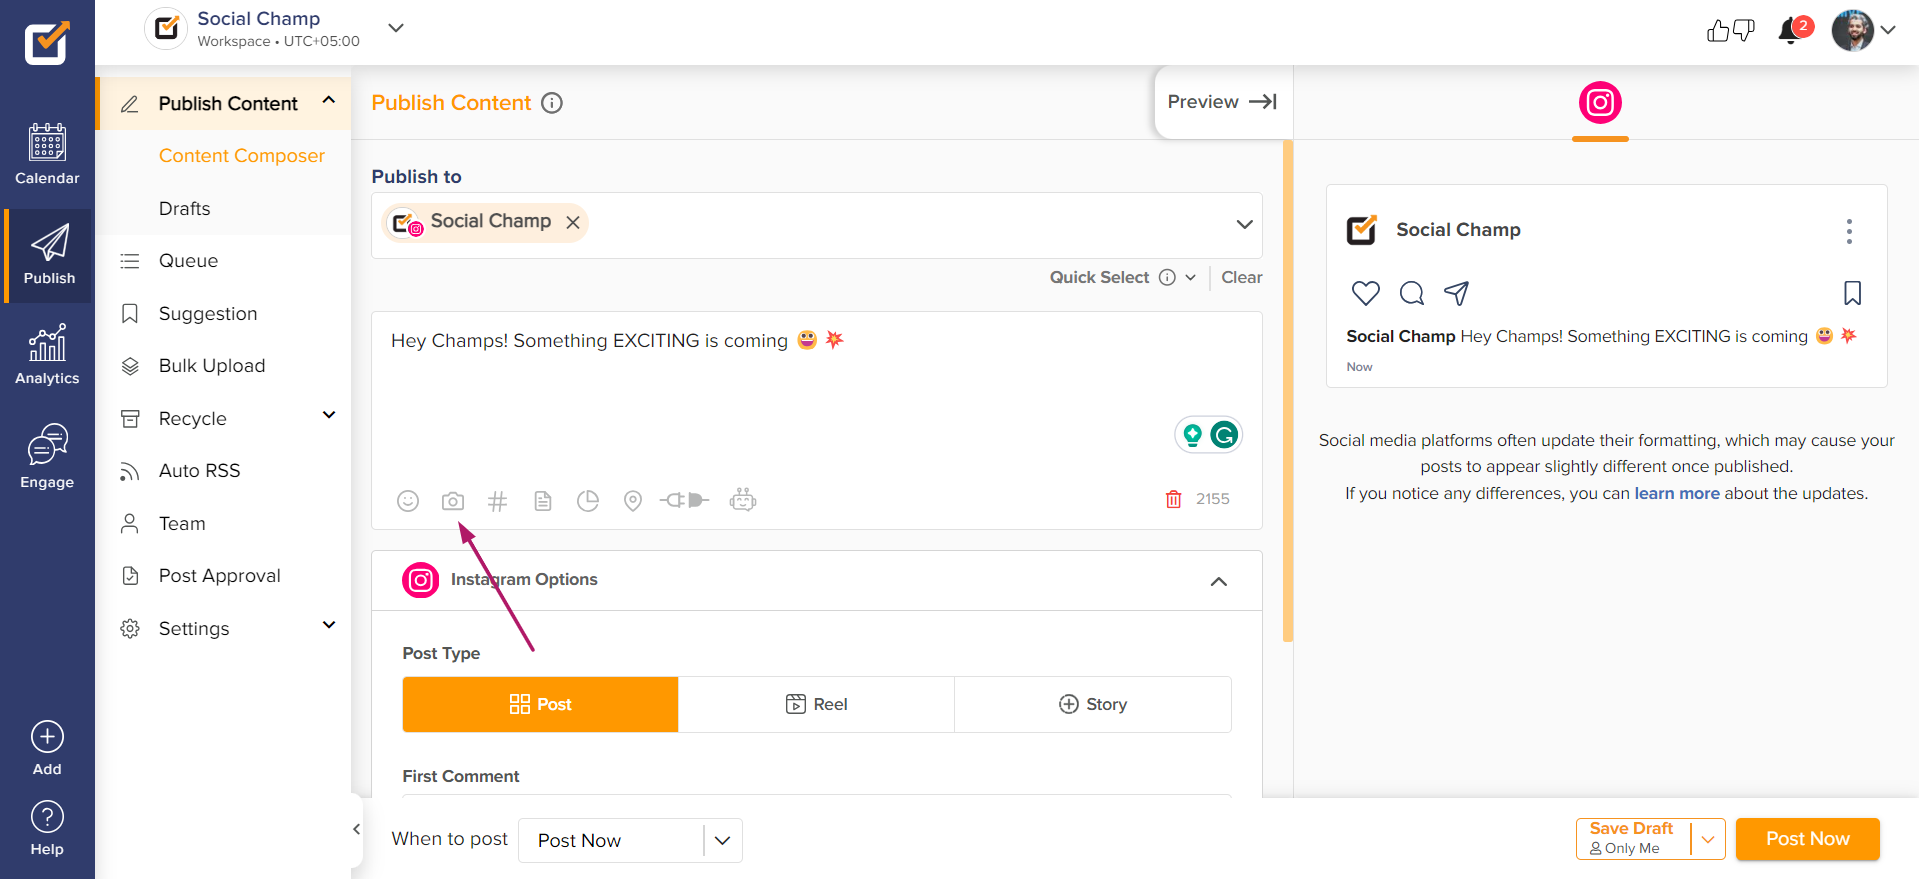Open Content Composer menu item
This screenshot has width=1919, height=879.
tap(242, 156)
